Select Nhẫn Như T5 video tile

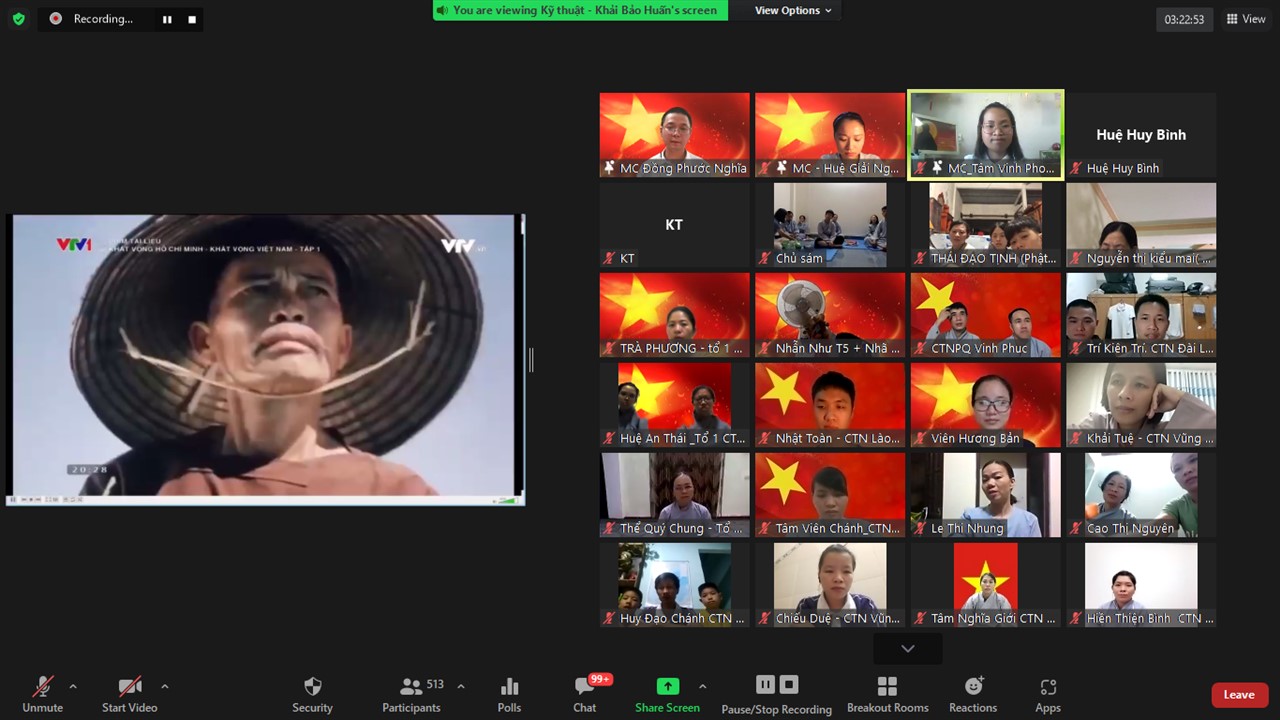coord(830,315)
